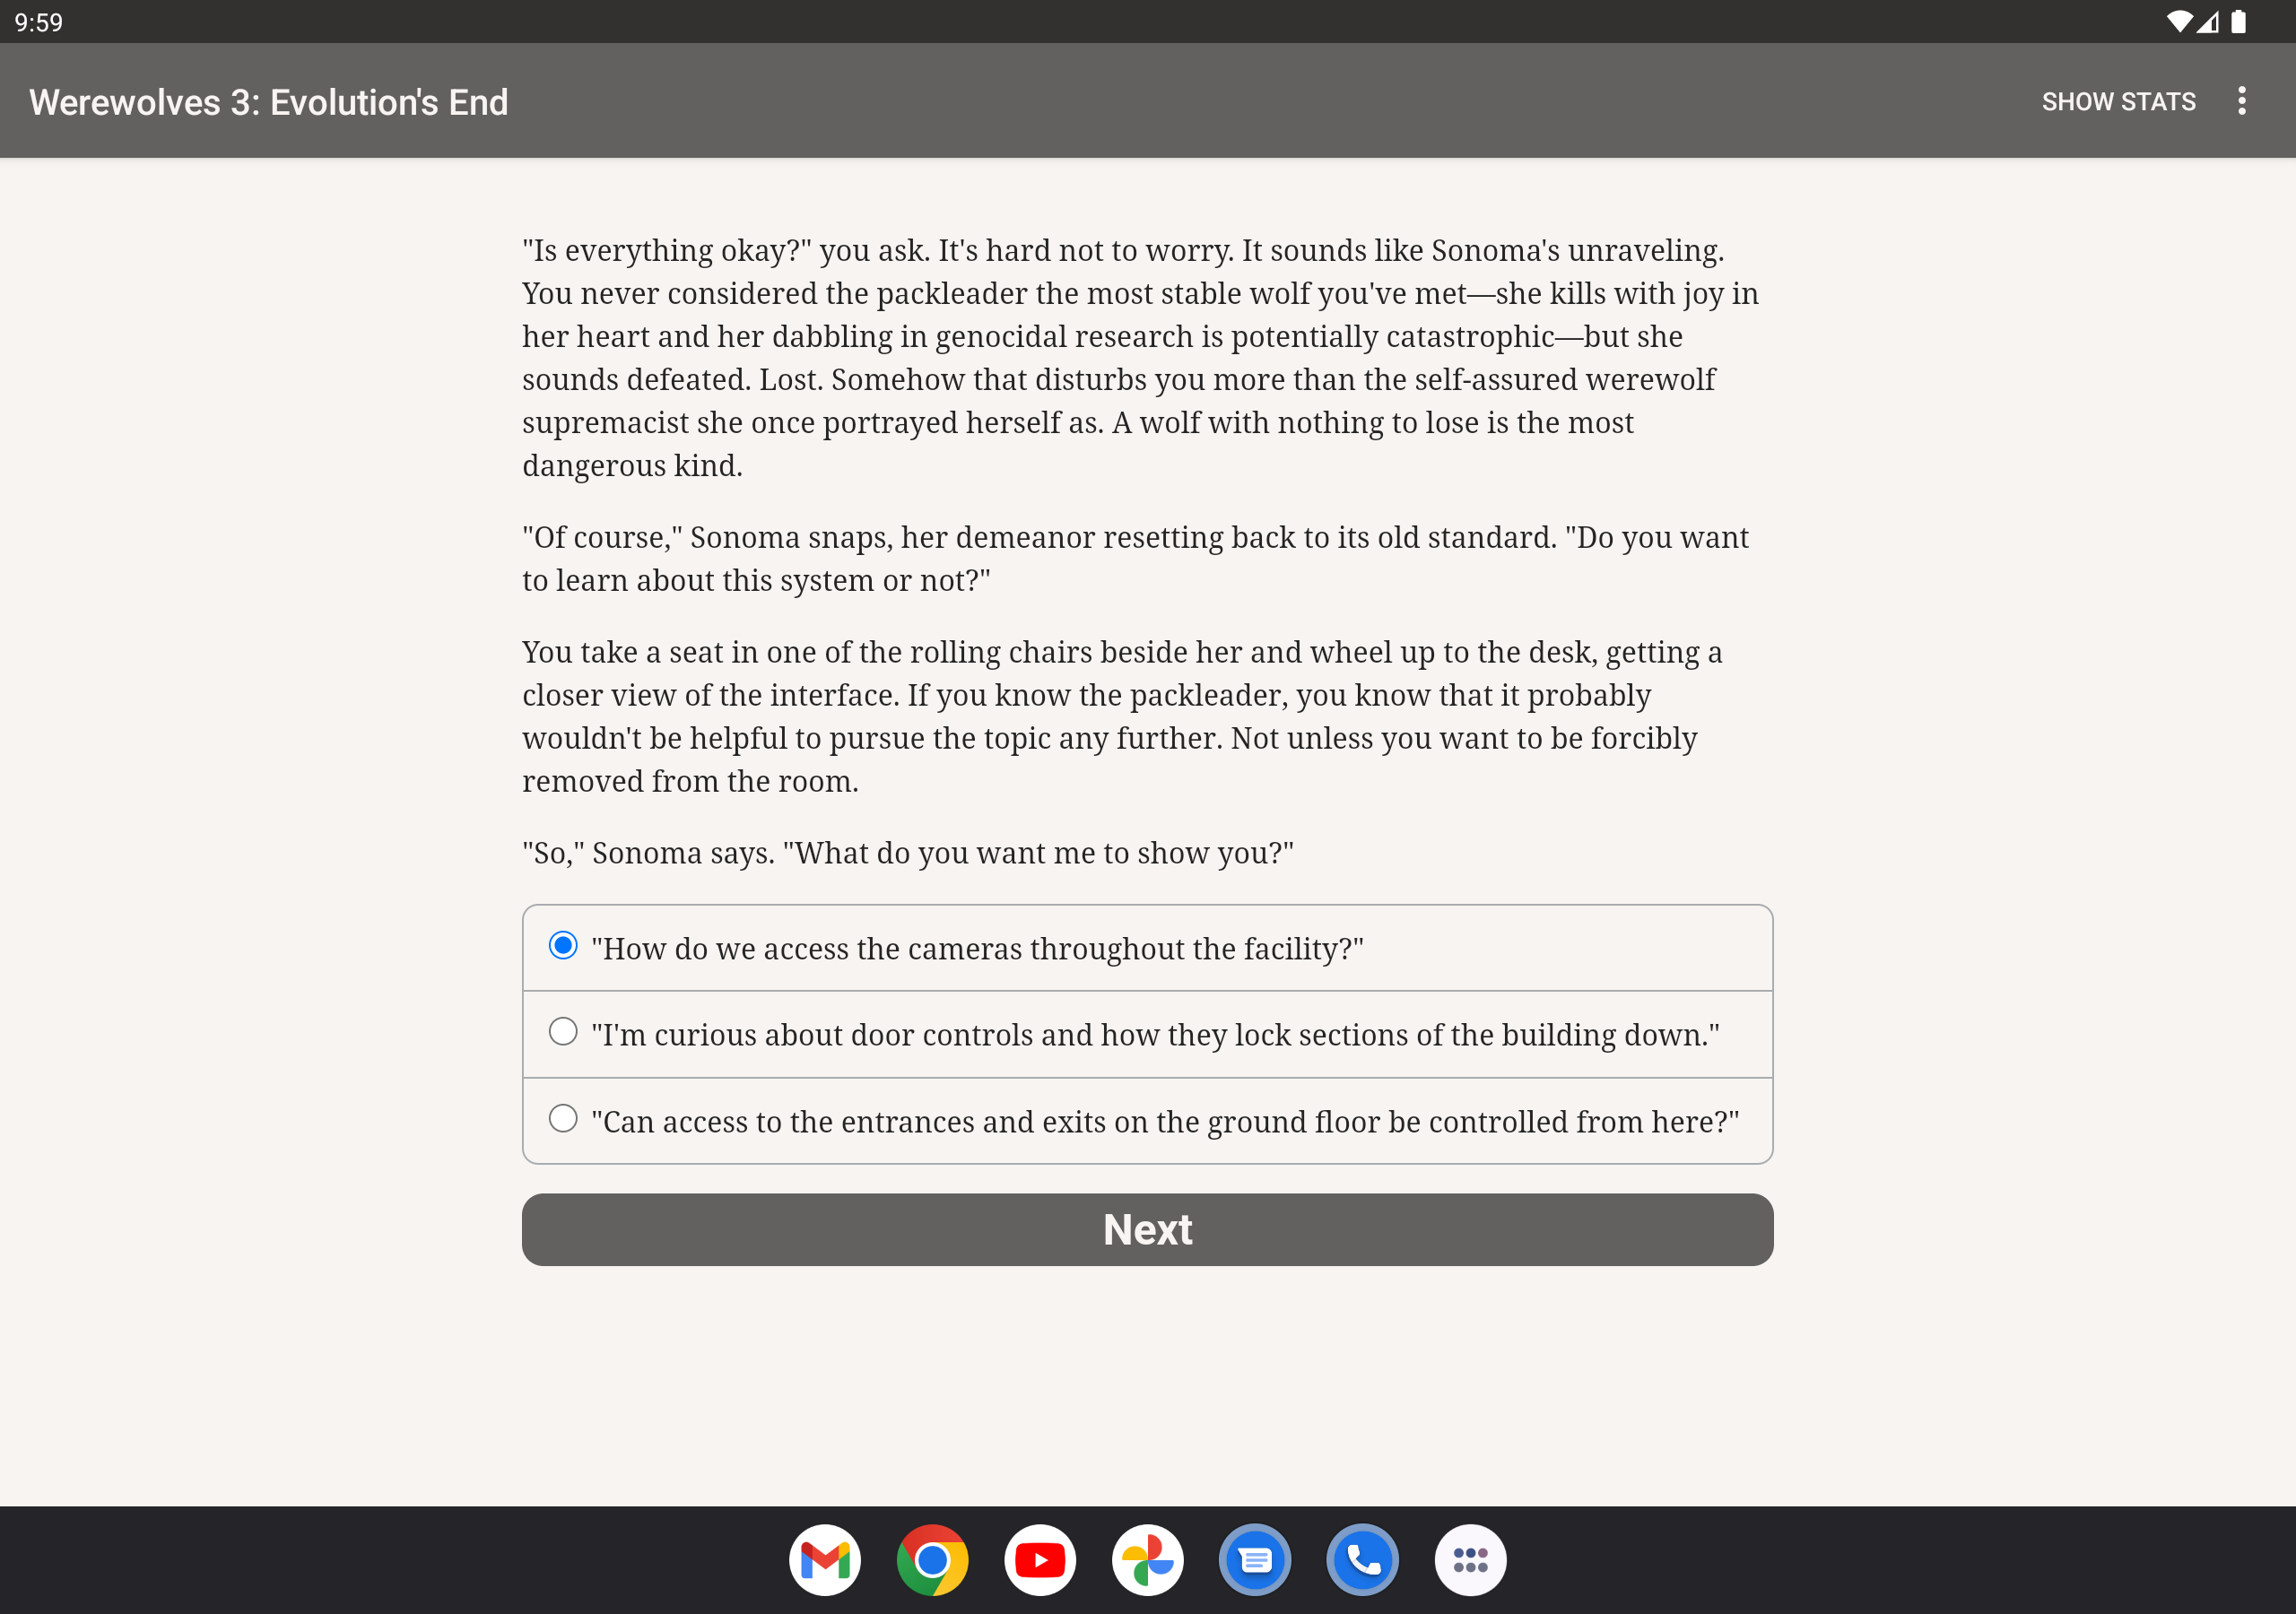Image resolution: width=2296 pixels, height=1614 pixels.
Task: Open the all apps drawer icon
Action: pos(1470,1559)
